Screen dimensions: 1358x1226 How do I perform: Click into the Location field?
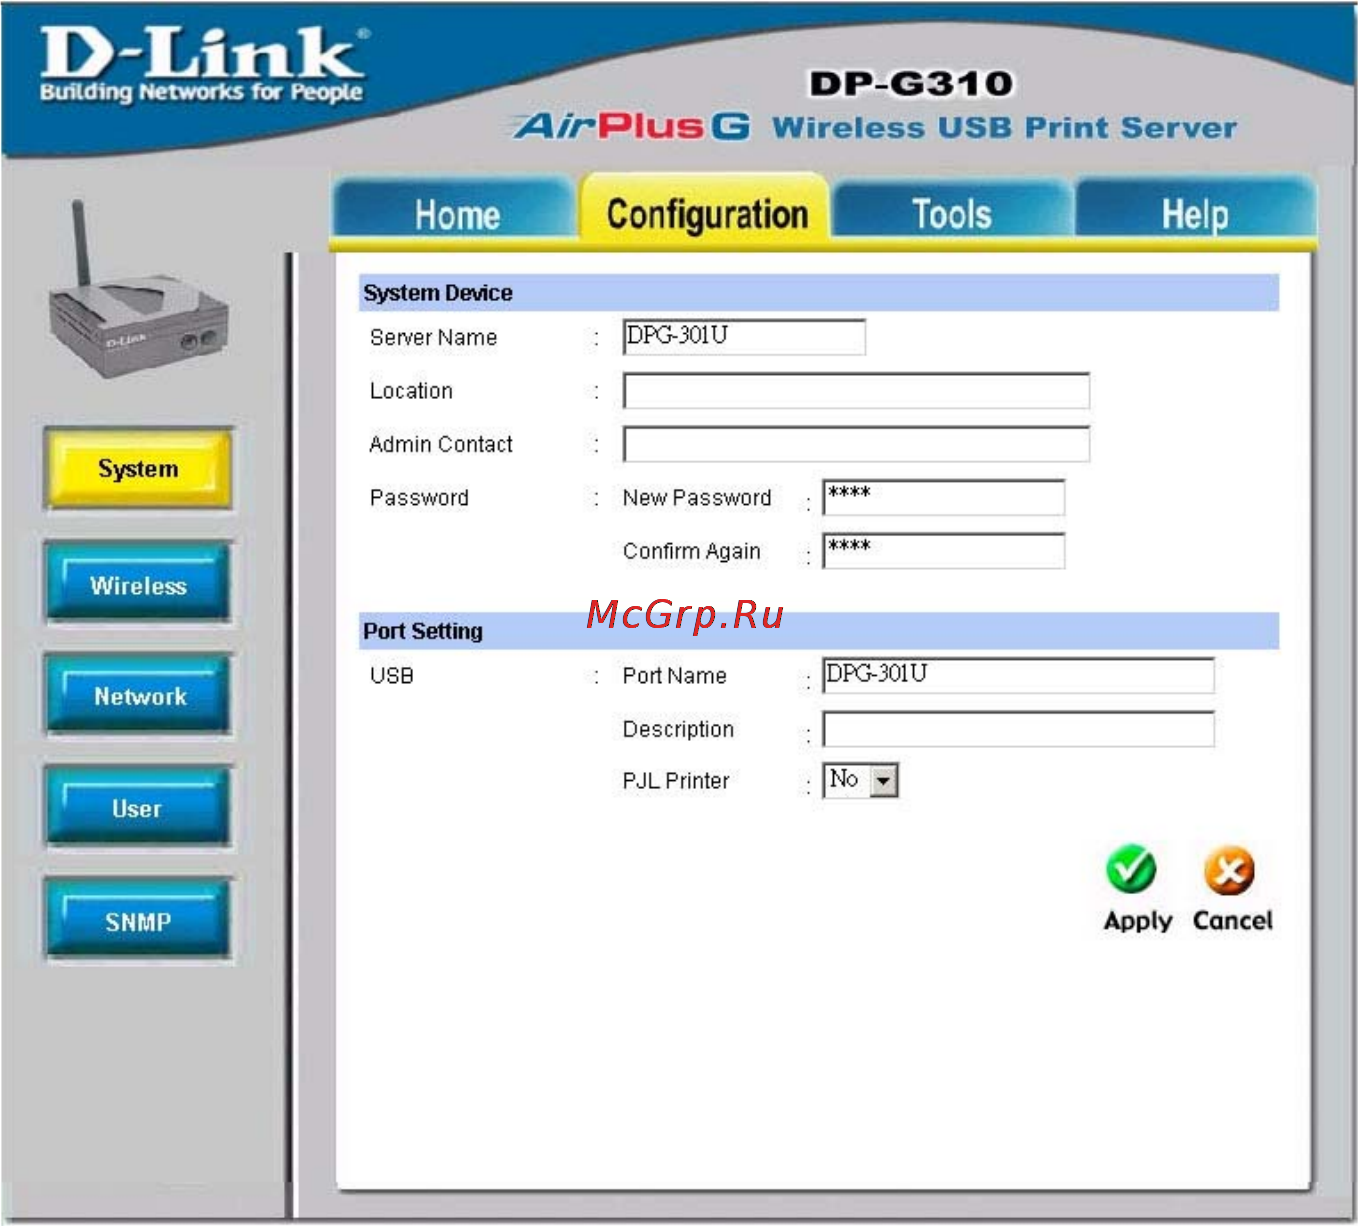856,391
